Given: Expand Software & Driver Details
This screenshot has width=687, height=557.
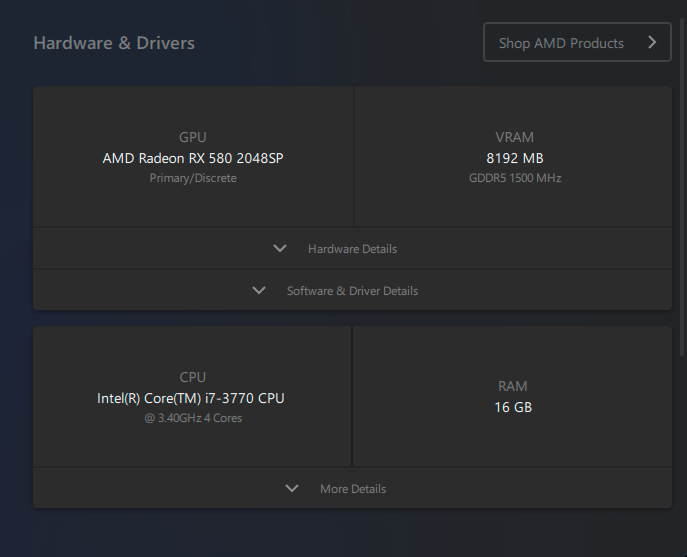Looking at the screenshot, I should (352, 291).
